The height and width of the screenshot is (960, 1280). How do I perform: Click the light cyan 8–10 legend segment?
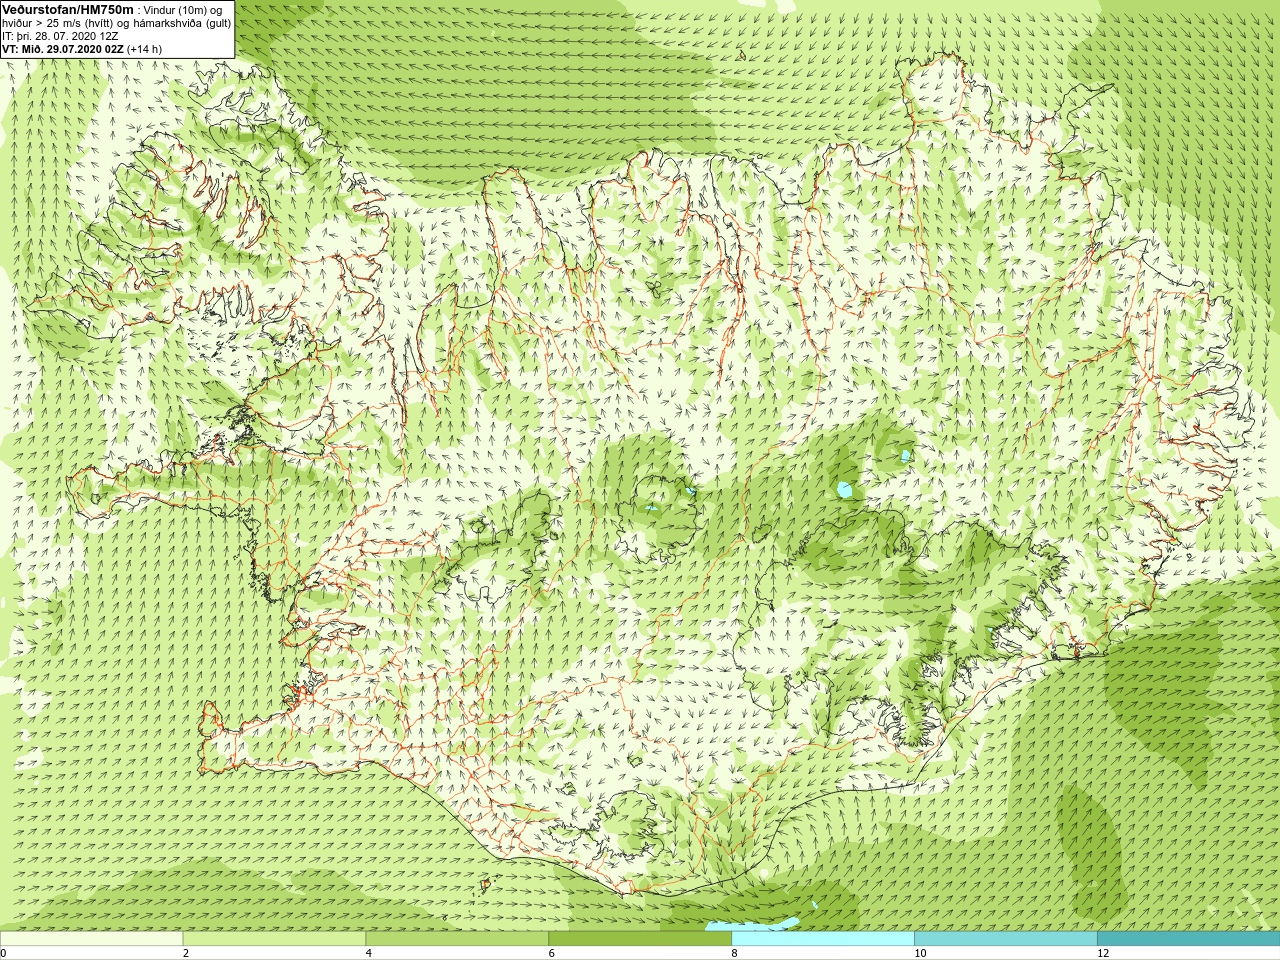click(823, 939)
